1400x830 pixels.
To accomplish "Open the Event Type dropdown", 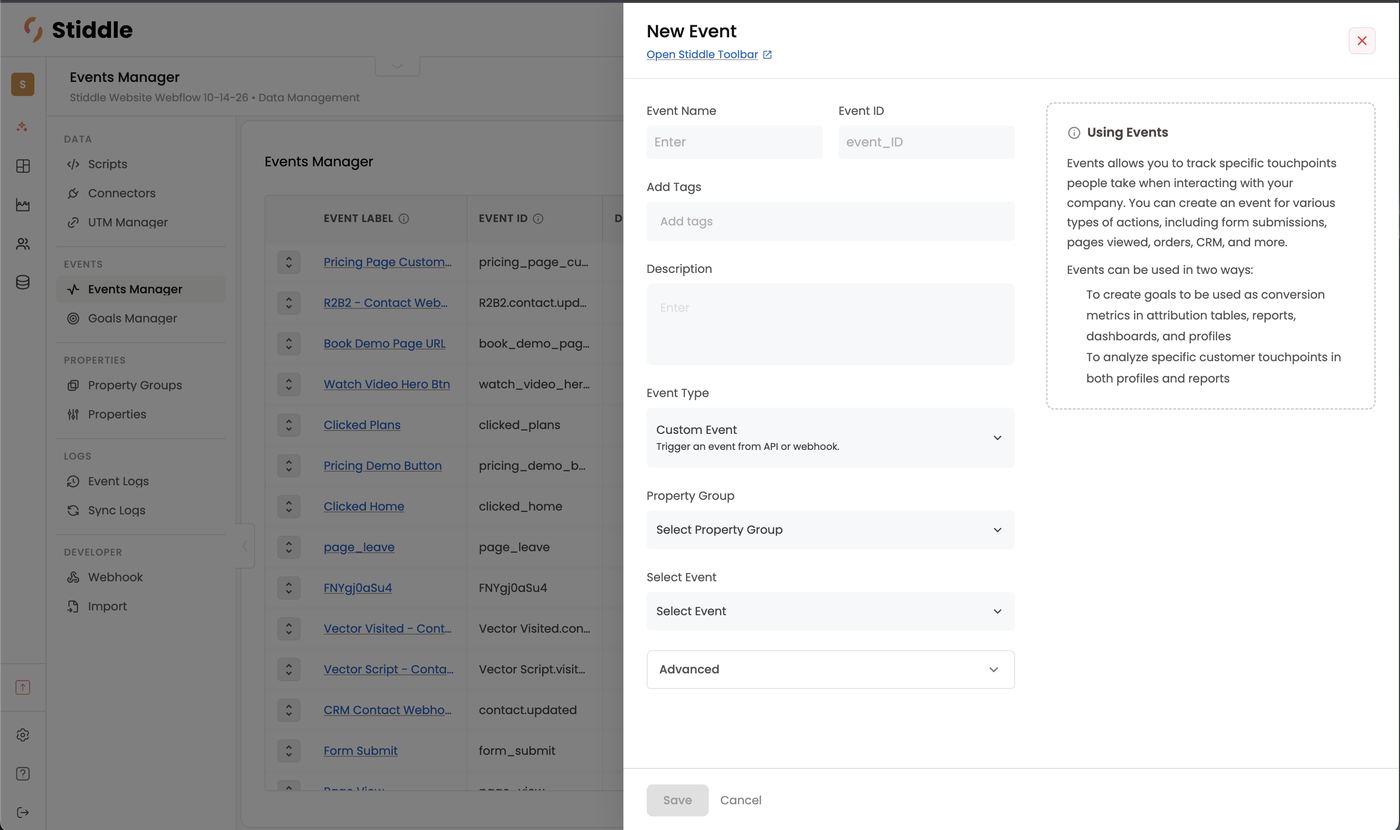I will 830,438.
